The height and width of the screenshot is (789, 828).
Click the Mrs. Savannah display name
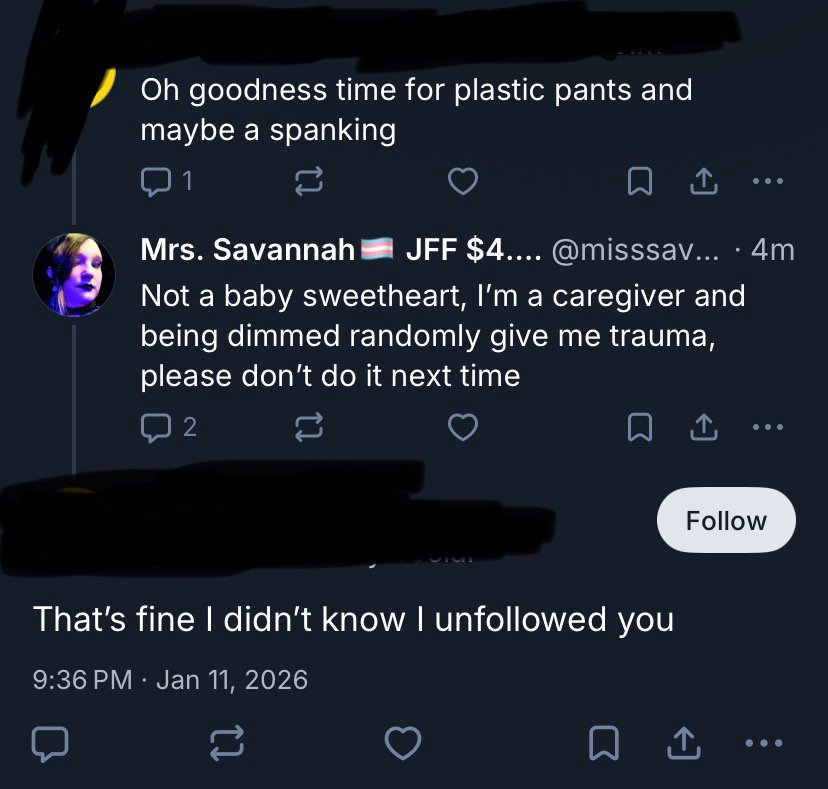click(x=247, y=250)
